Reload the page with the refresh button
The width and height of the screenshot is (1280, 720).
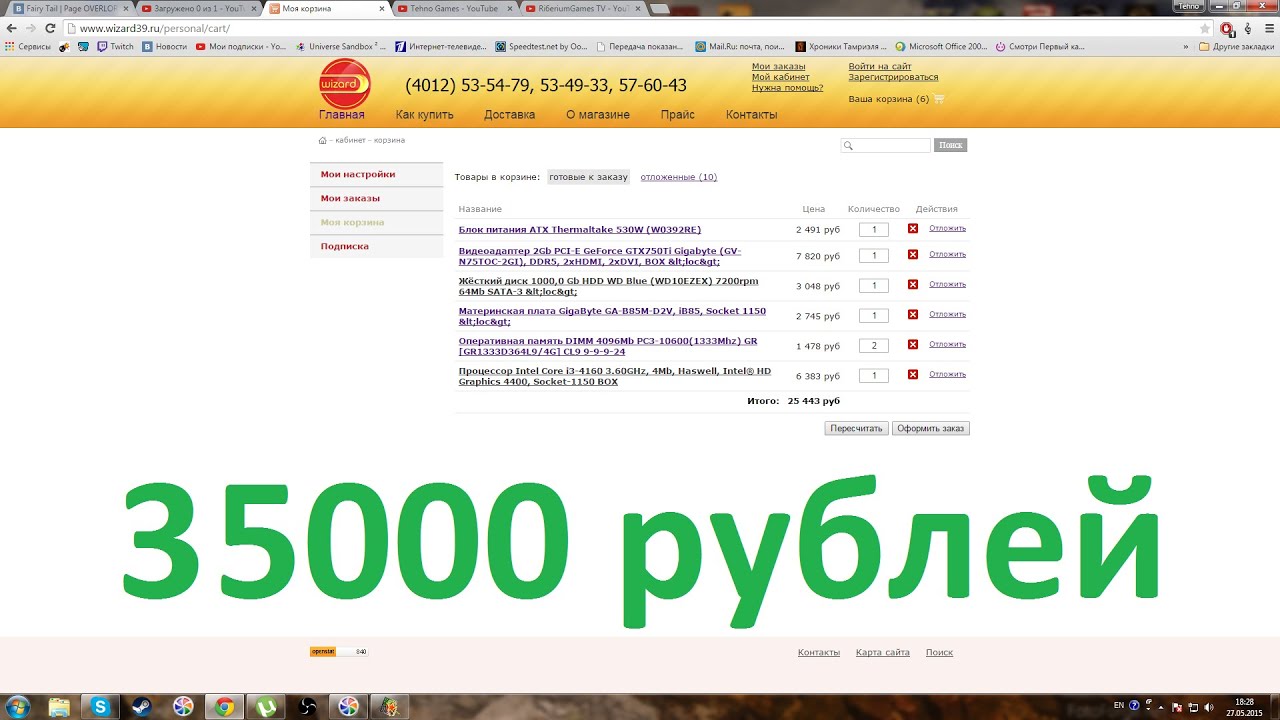[53, 28]
